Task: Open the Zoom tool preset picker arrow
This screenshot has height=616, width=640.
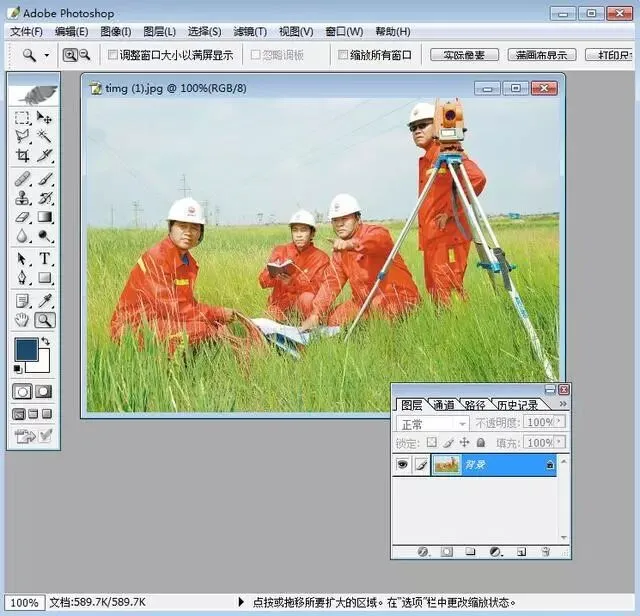Action: (47, 55)
